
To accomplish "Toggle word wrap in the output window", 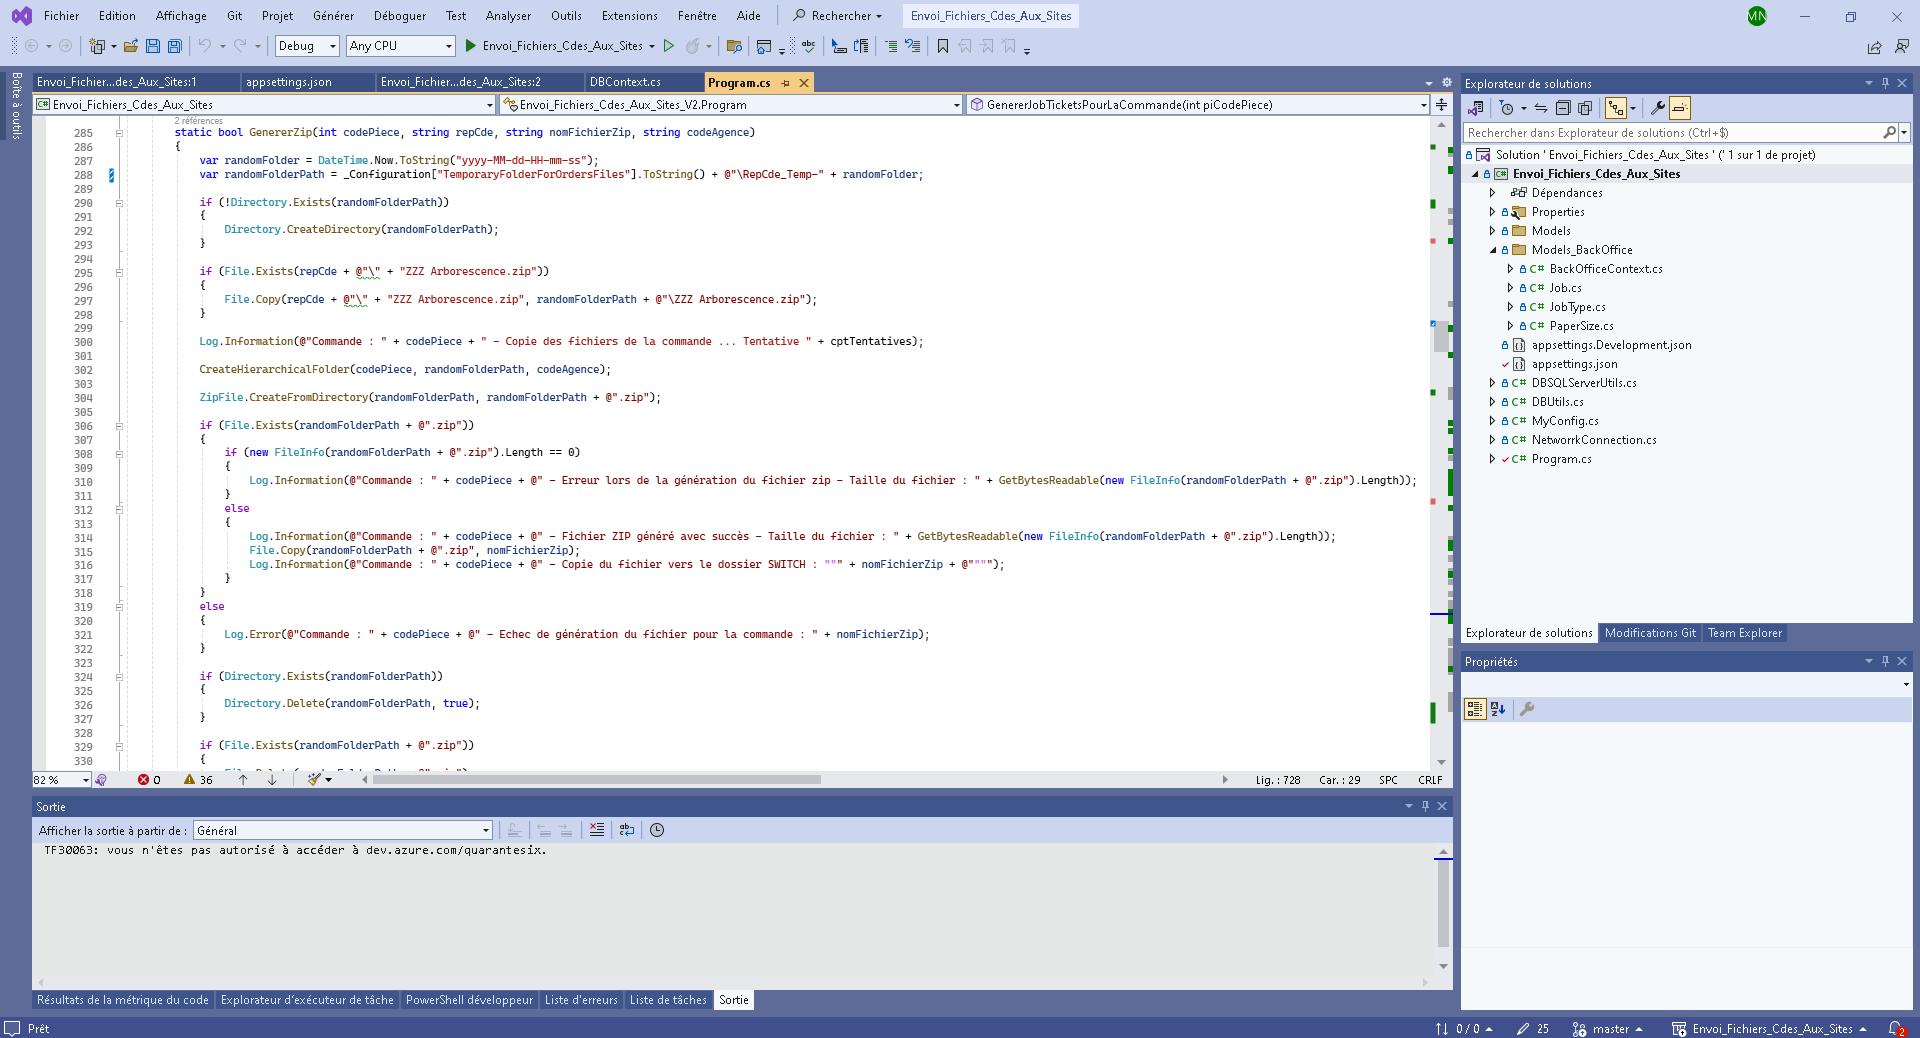I will point(627,831).
